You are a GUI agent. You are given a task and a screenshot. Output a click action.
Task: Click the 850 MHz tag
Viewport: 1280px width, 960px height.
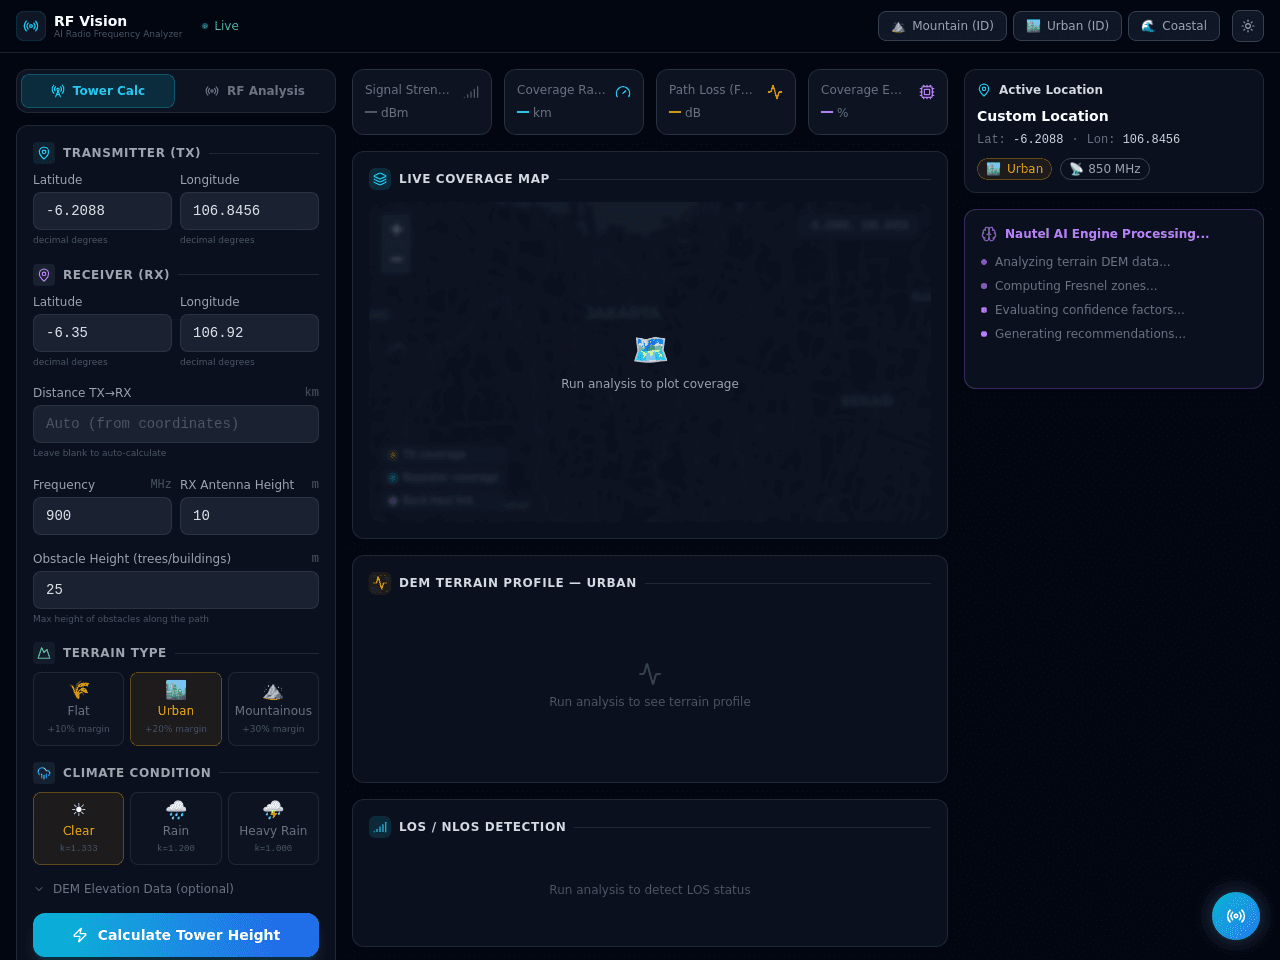(x=1105, y=169)
